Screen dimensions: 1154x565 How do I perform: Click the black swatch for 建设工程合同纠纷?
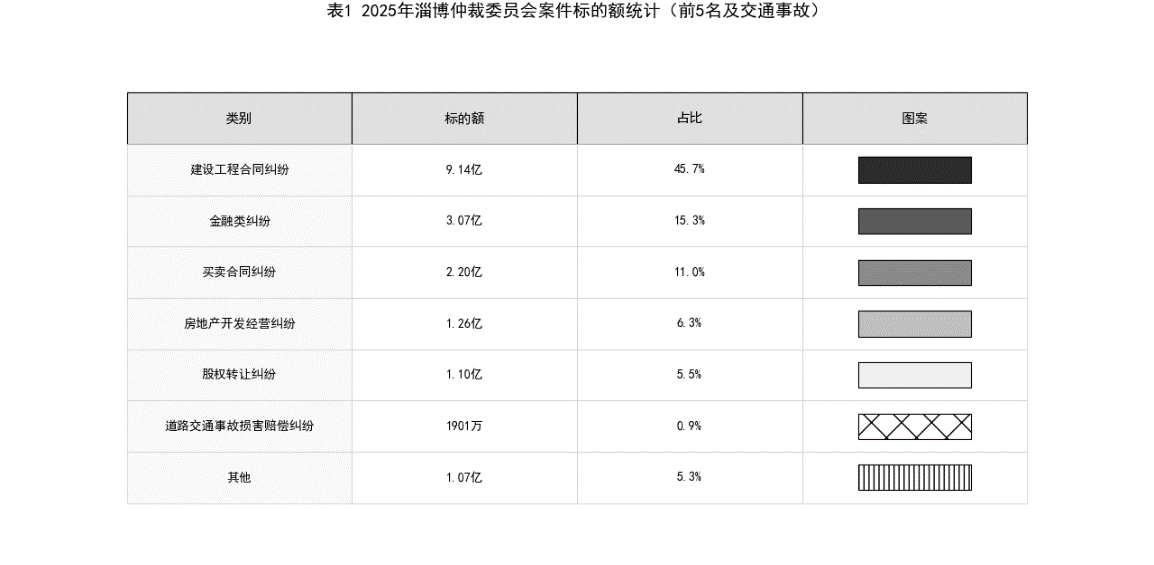coord(914,170)
